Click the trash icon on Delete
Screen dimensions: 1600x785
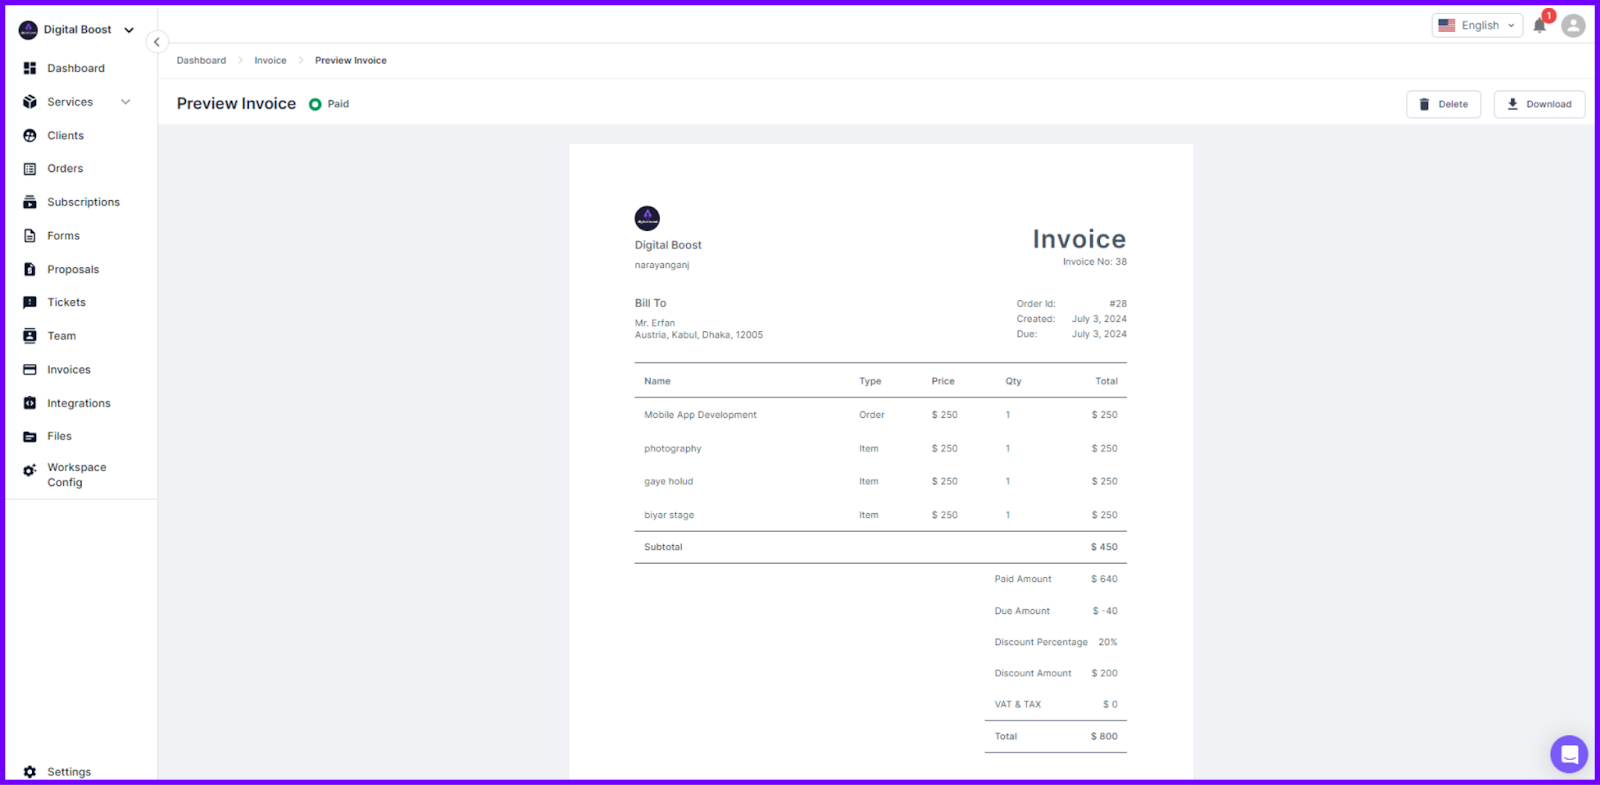pos(1424,104)
